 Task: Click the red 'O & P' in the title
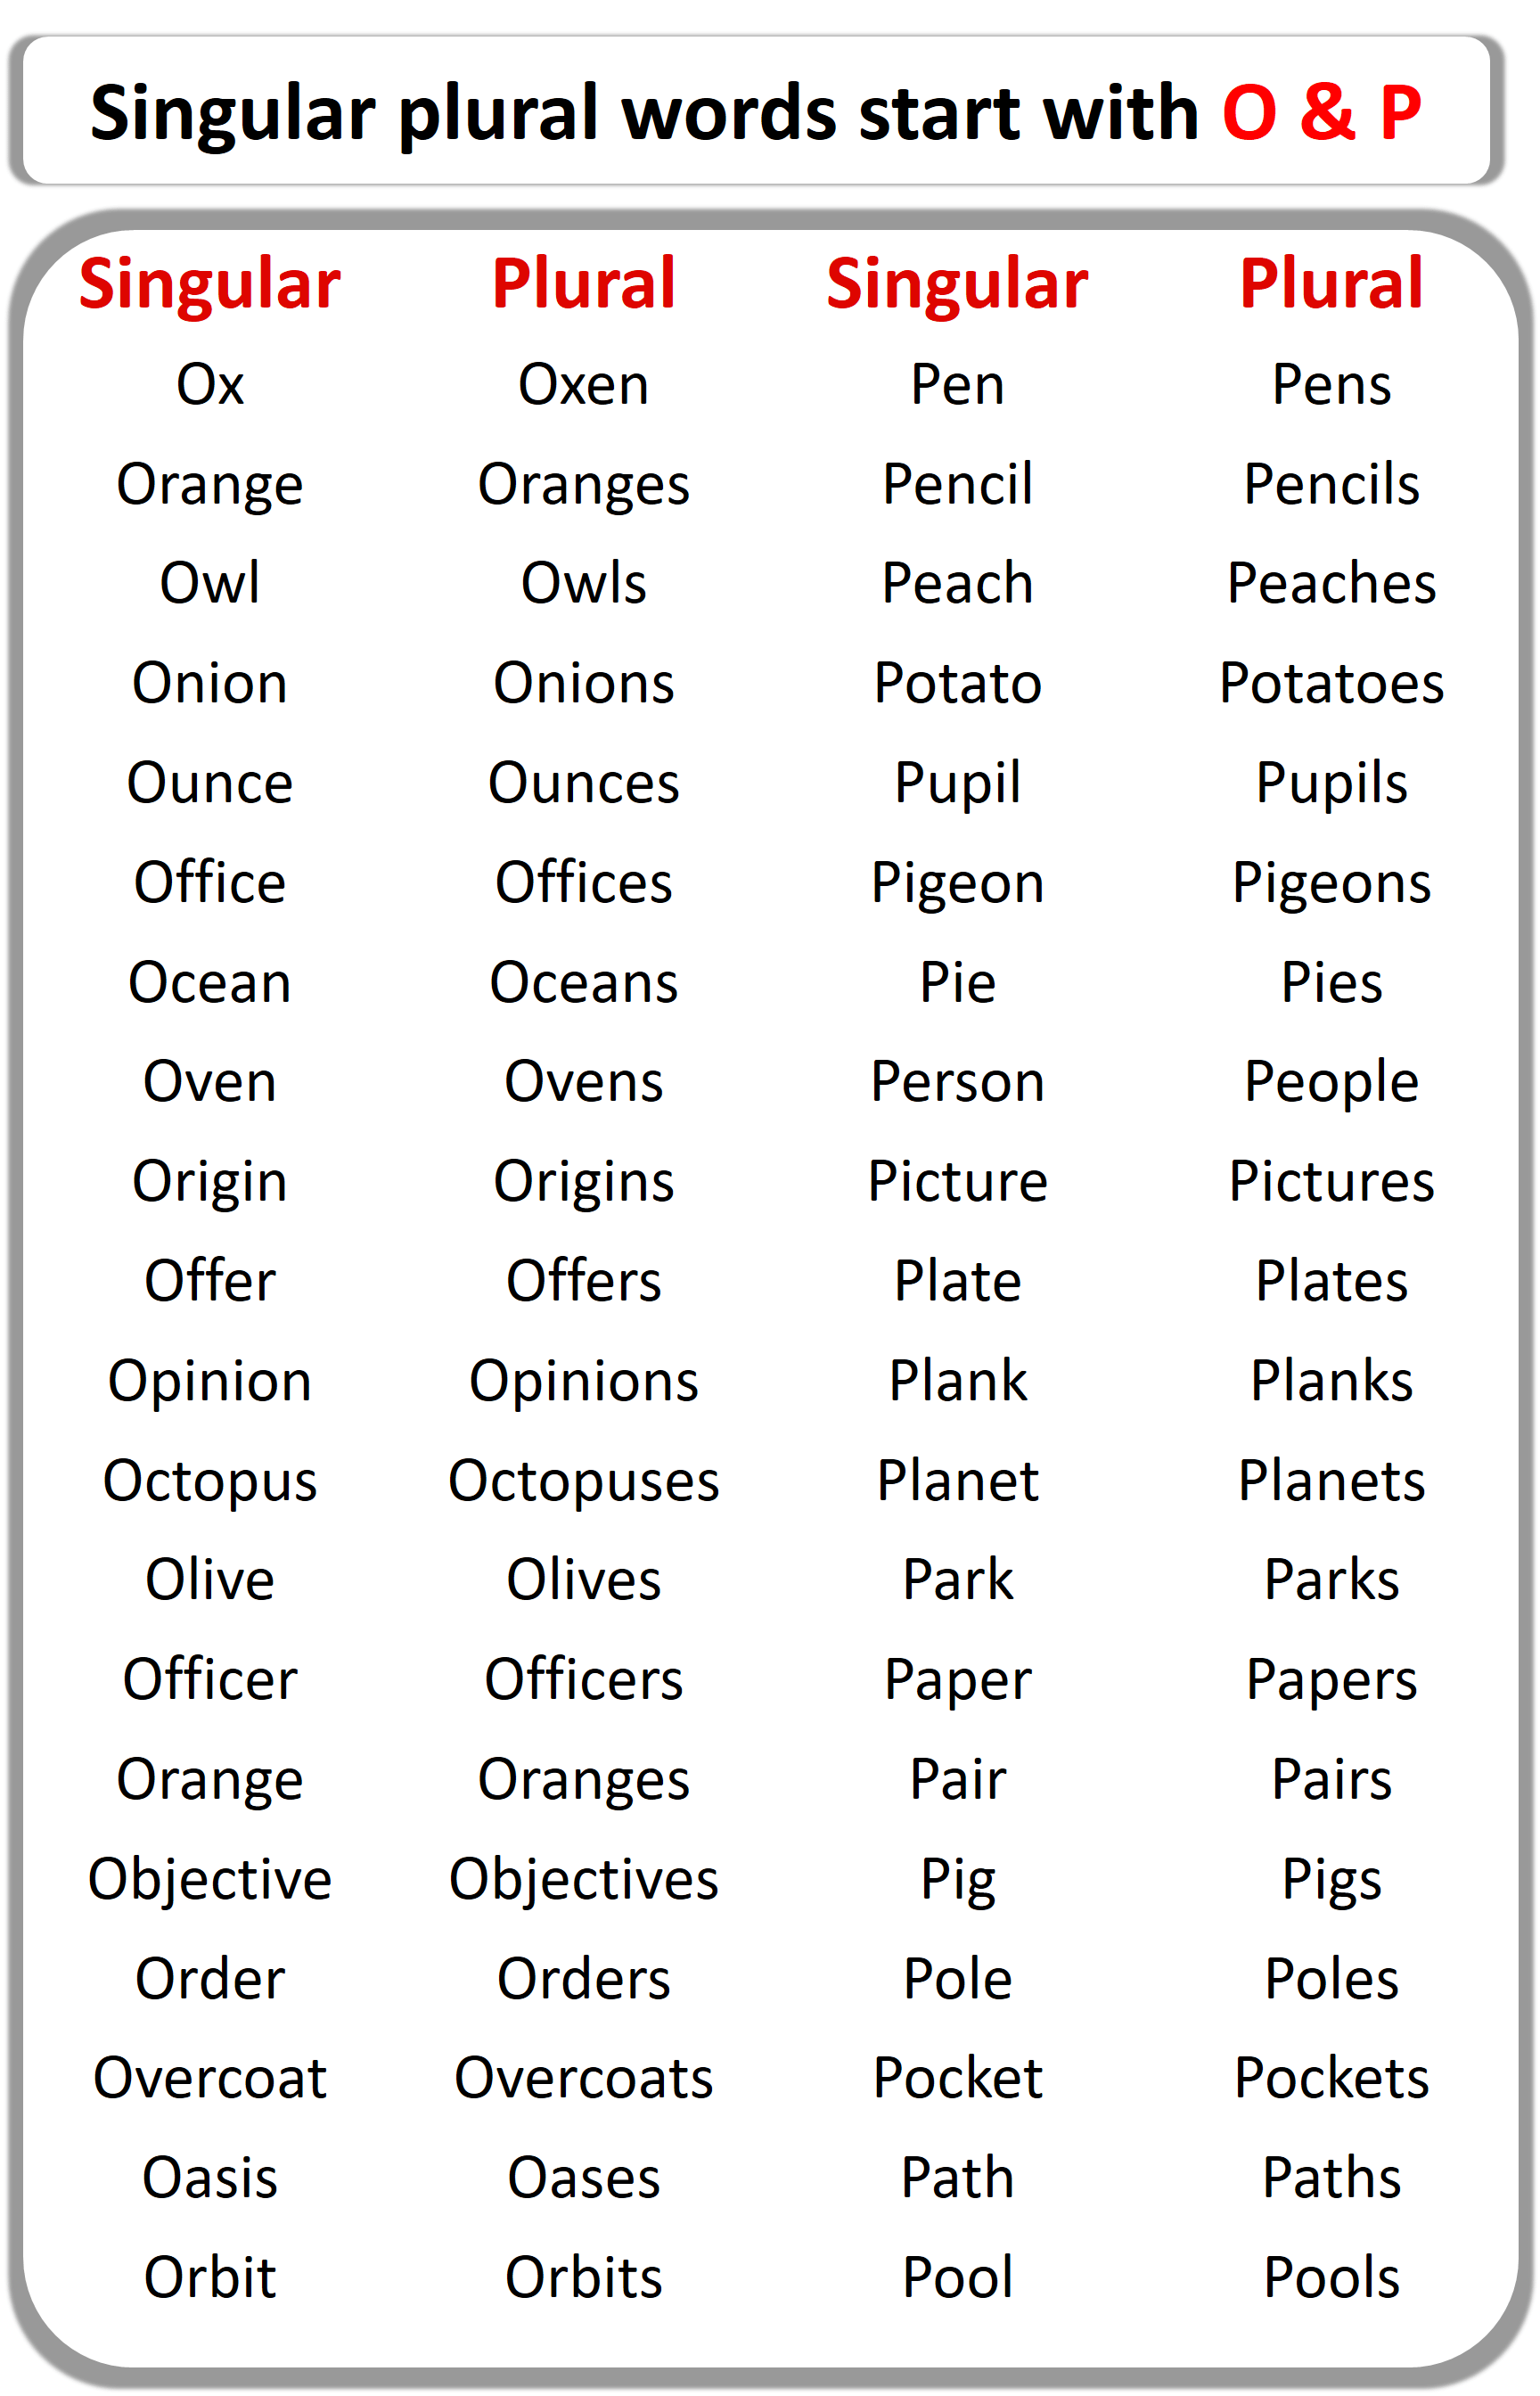coord(1320,113)
